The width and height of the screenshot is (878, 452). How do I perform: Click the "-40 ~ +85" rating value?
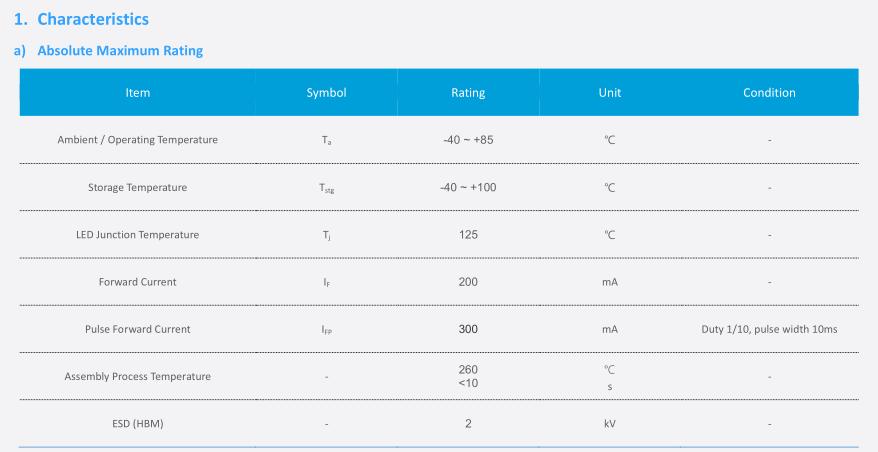point(468,140)
